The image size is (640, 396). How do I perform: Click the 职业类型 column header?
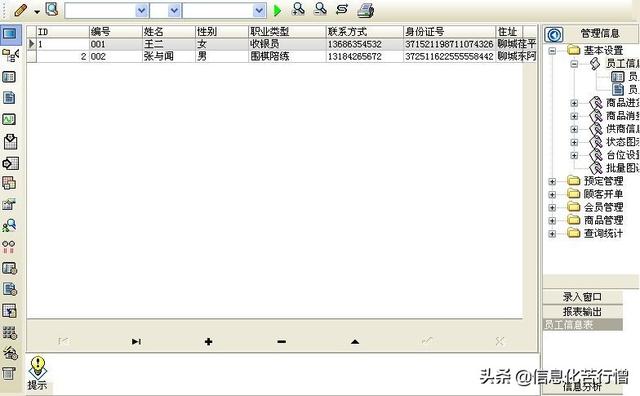click(287, 31)
